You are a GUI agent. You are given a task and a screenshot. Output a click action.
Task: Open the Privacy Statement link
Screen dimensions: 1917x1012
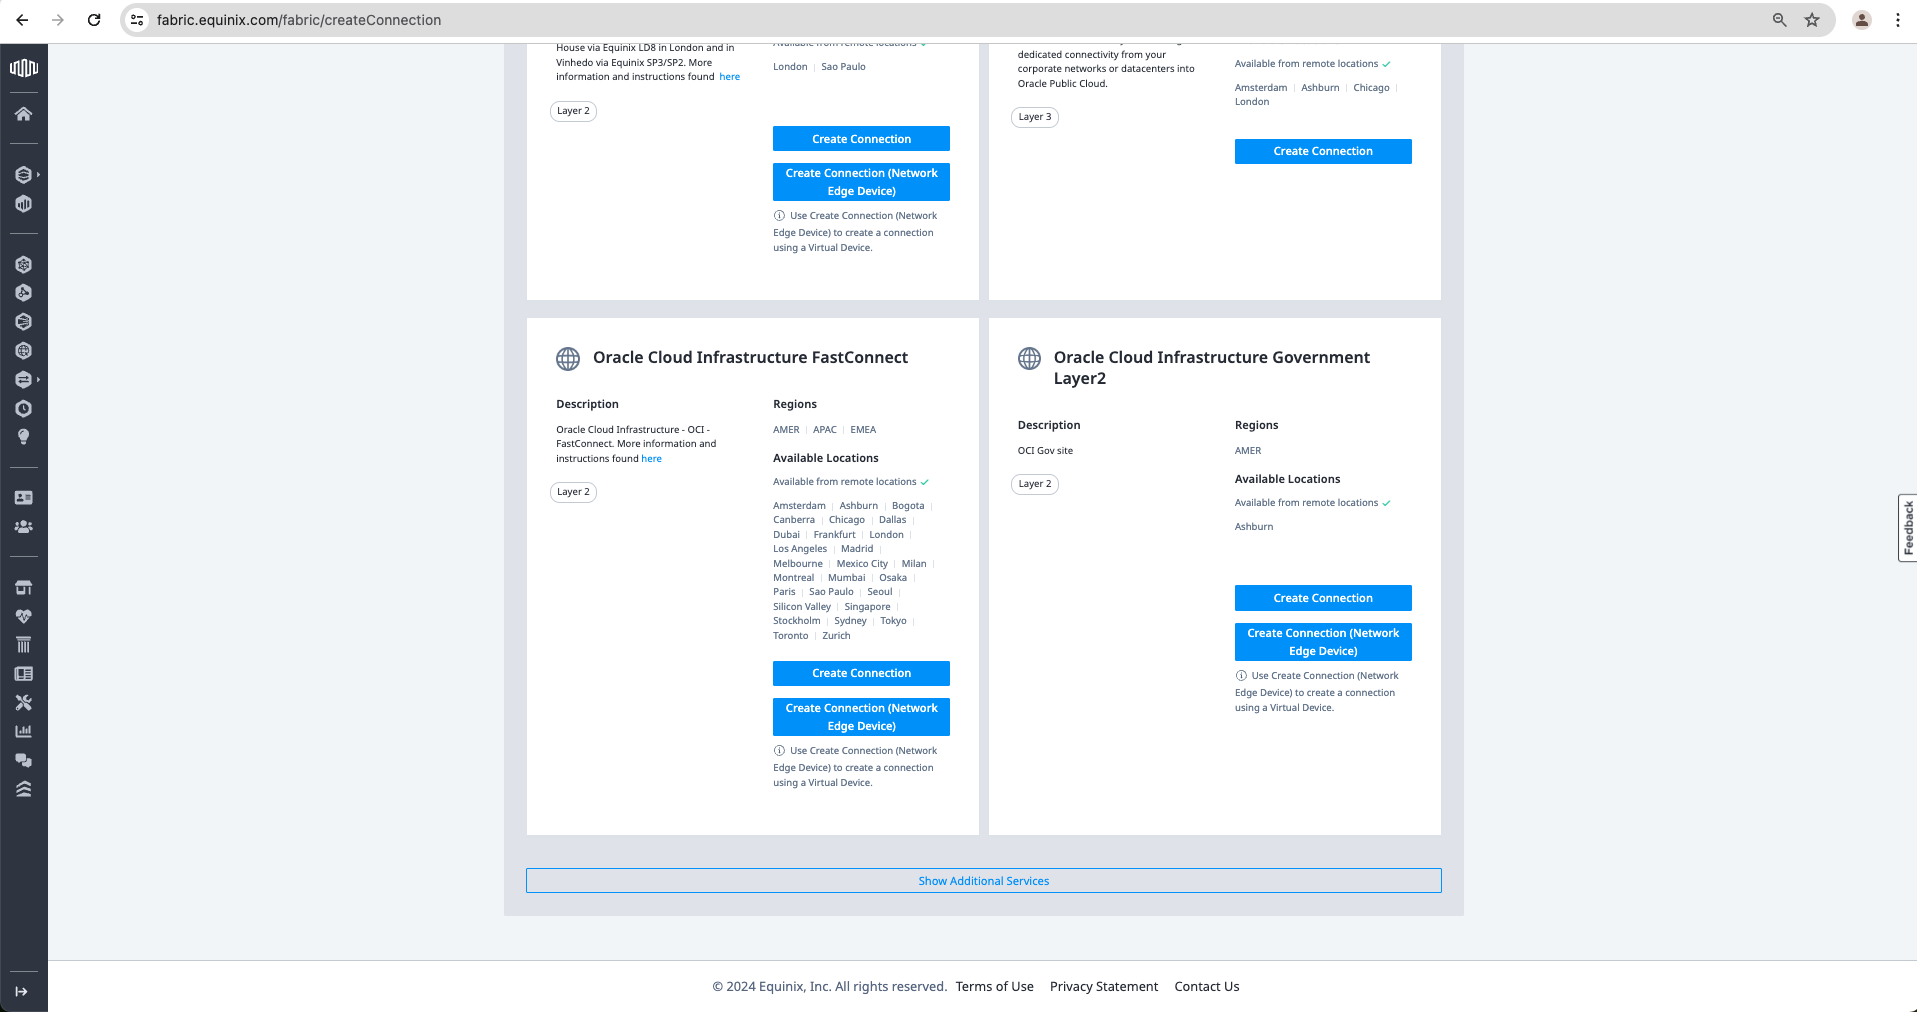(1104, 986)
